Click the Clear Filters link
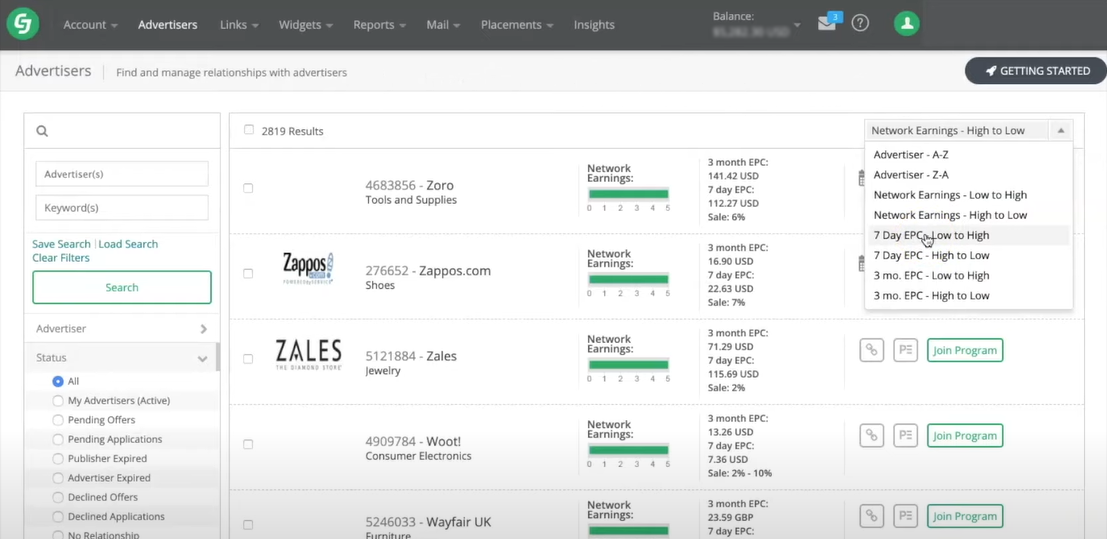Screen dimensions: 1107x539 [61, 258]
